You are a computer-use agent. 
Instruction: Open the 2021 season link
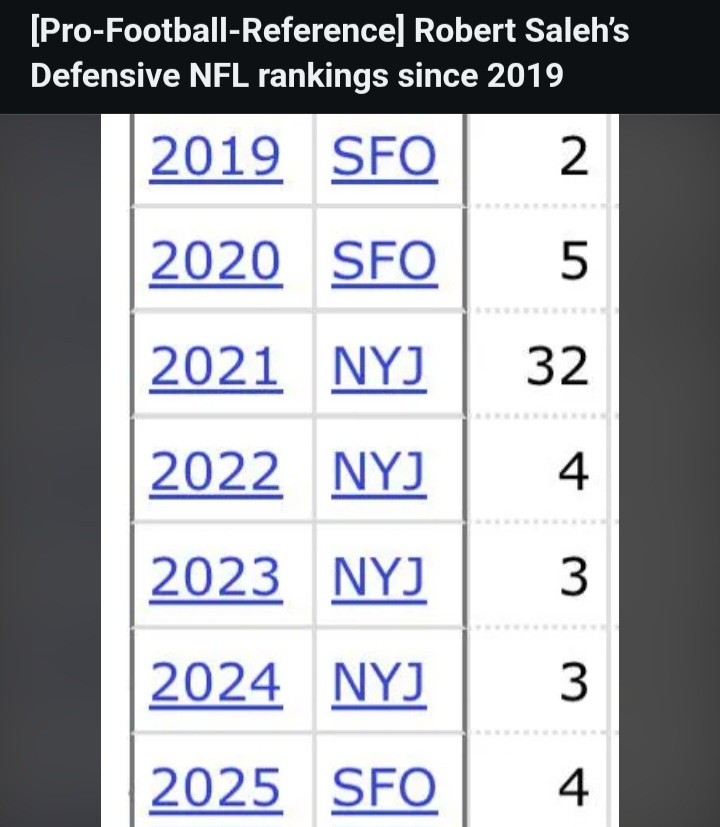216,366
